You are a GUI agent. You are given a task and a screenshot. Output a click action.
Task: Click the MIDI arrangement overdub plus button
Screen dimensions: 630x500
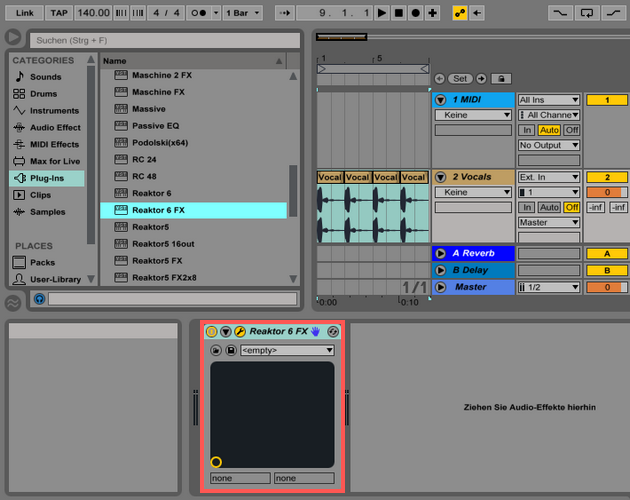click(x=432, y=13)
